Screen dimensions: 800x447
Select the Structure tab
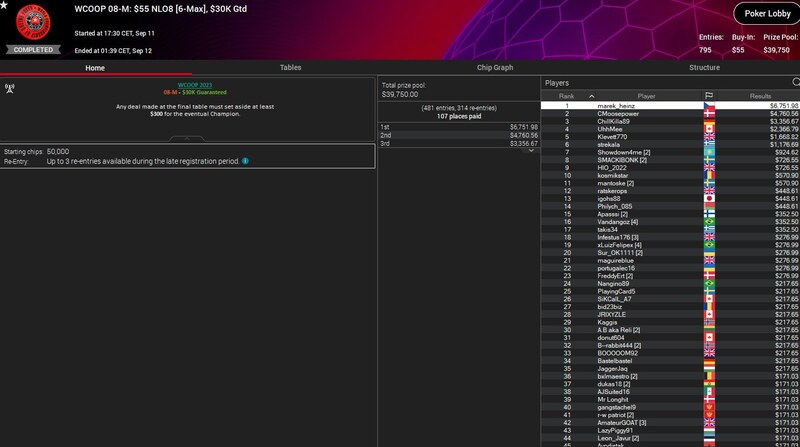click(704, 68)
